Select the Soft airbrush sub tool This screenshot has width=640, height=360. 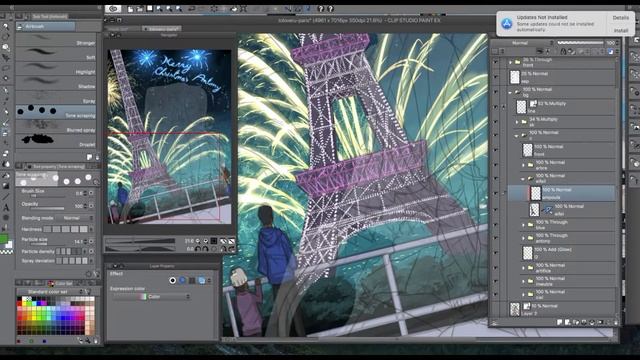pyautogui.click(x=56, y=53)
